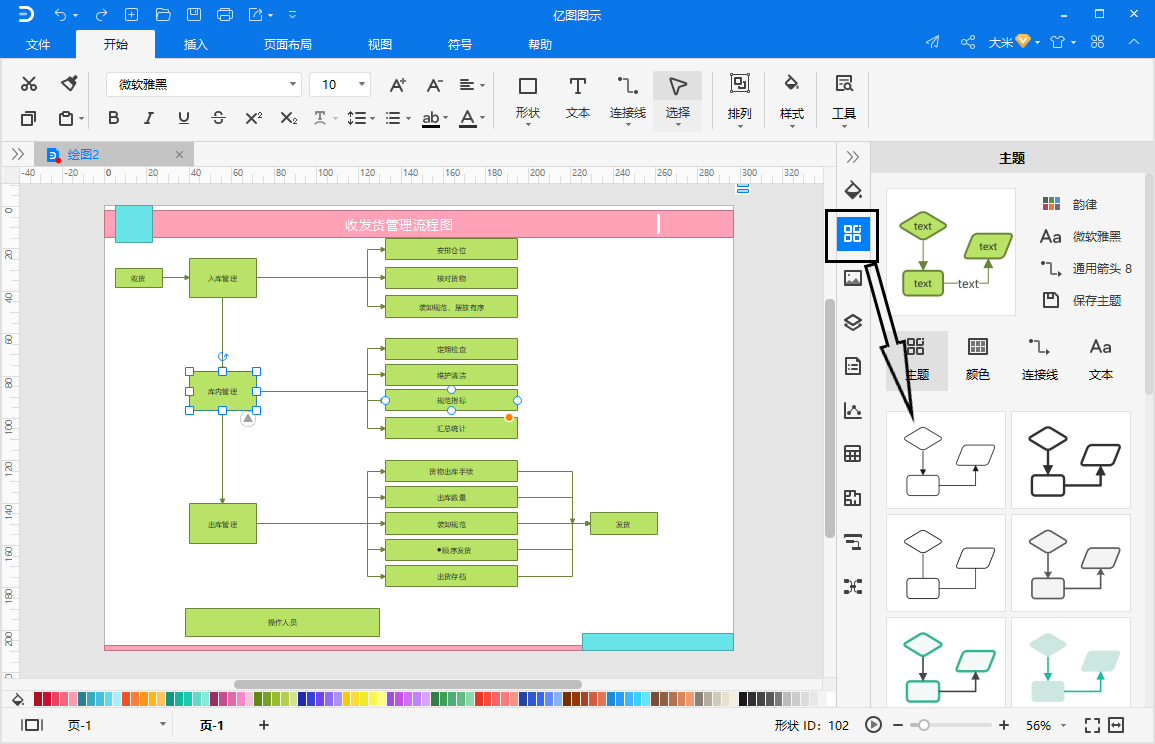
Task: Select the 文本 text tool
Action: (x=578, y=98)
